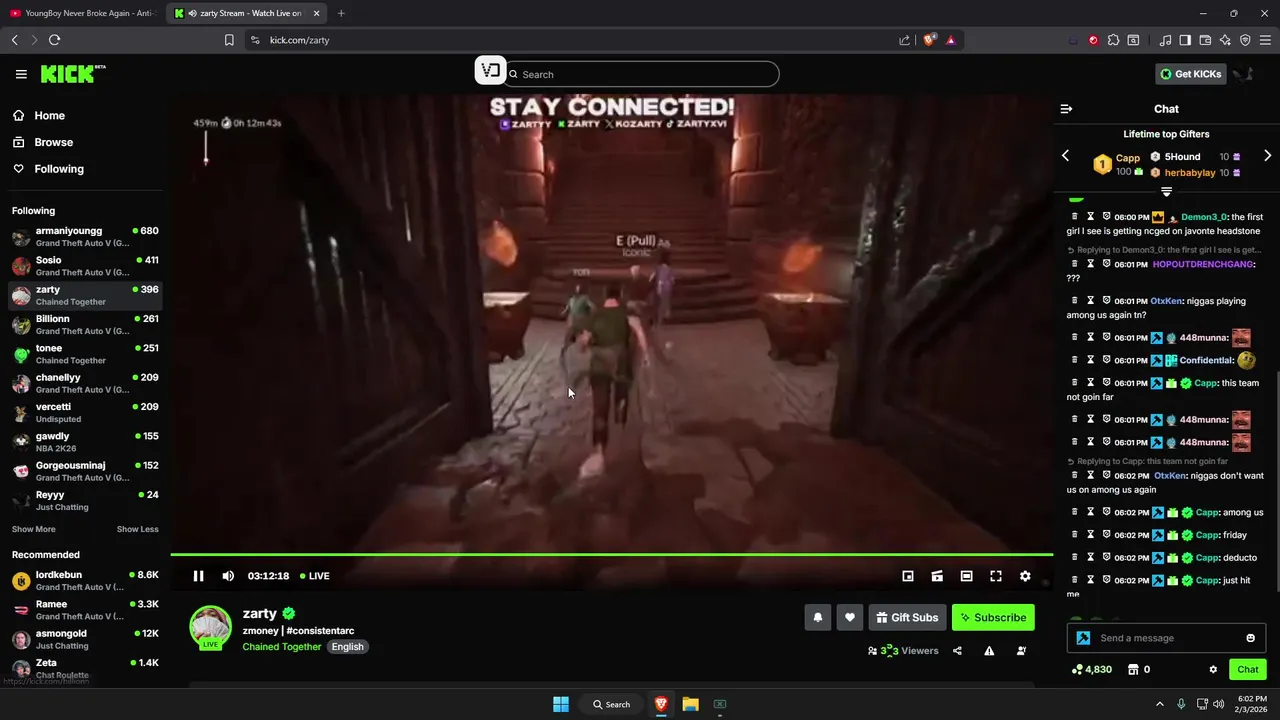Jump to LIVE in the player
1280x720 pixels.
click(313, 576)
